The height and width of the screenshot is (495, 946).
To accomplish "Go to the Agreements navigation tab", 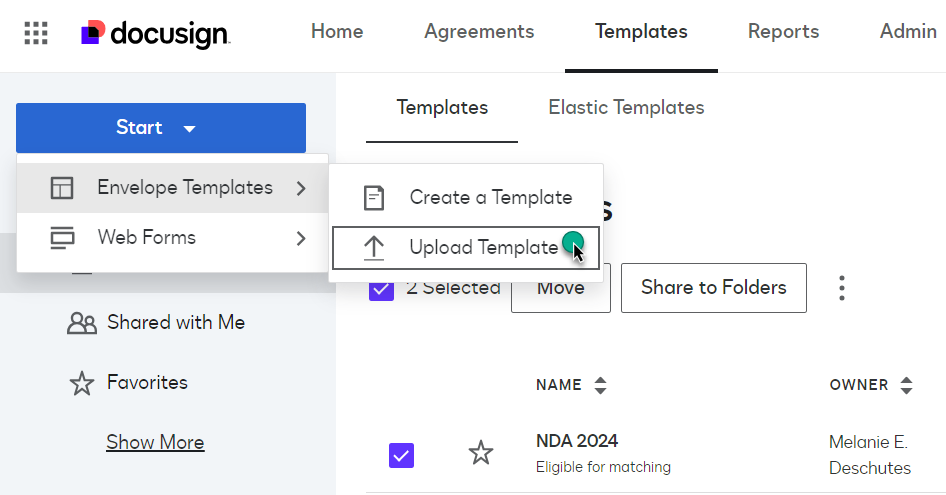I will (479, 32).
